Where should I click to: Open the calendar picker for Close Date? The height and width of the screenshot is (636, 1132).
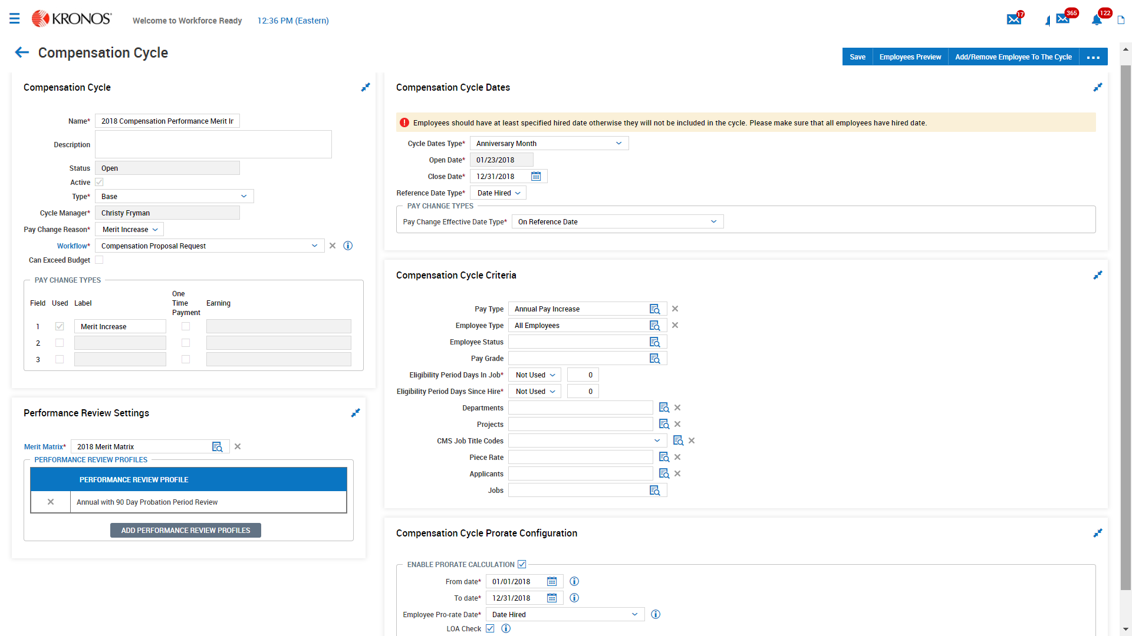click(537, 175)
